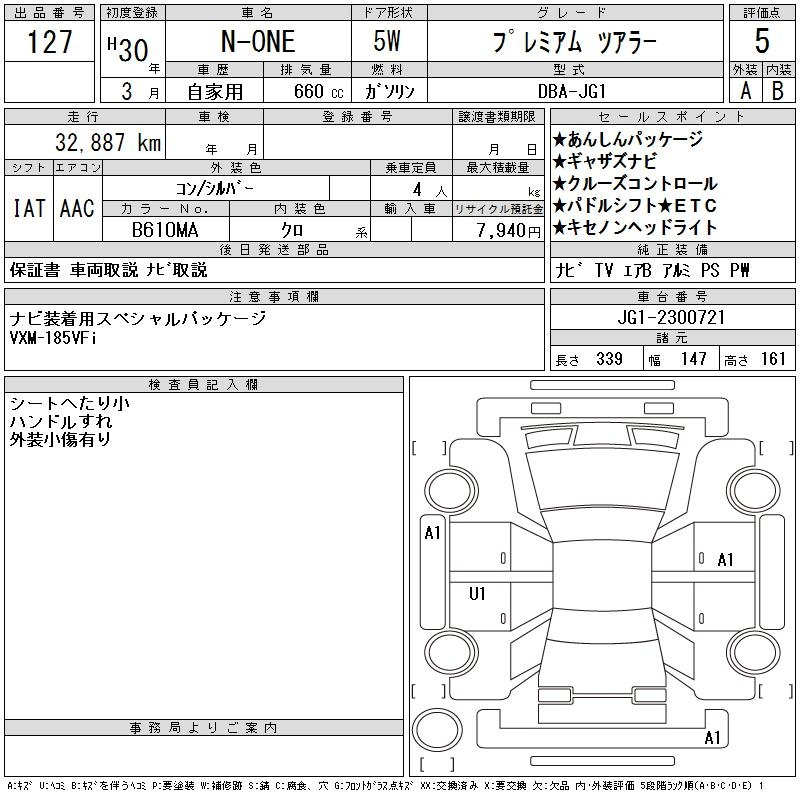
Task: Select sales point ★あんしんパッケージ
Action: click(x=628, y=139)
